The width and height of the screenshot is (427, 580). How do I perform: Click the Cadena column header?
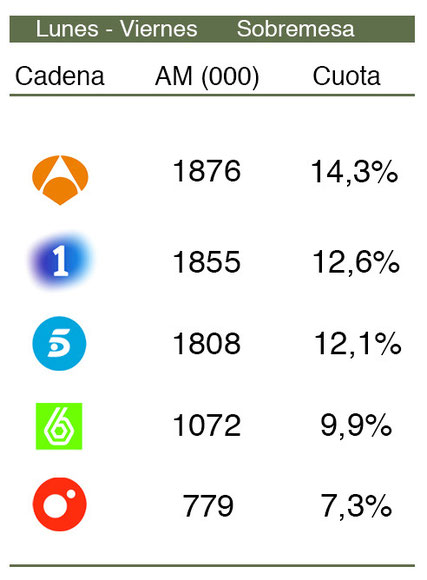(x=60, y=76)
